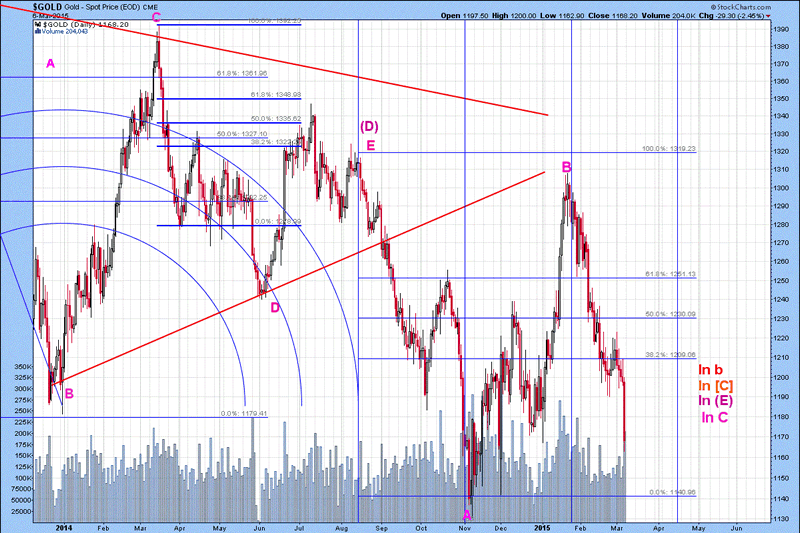800x533 pixels.
Task: Click the 1350 price axis label
Action: [x=781, y=99]
